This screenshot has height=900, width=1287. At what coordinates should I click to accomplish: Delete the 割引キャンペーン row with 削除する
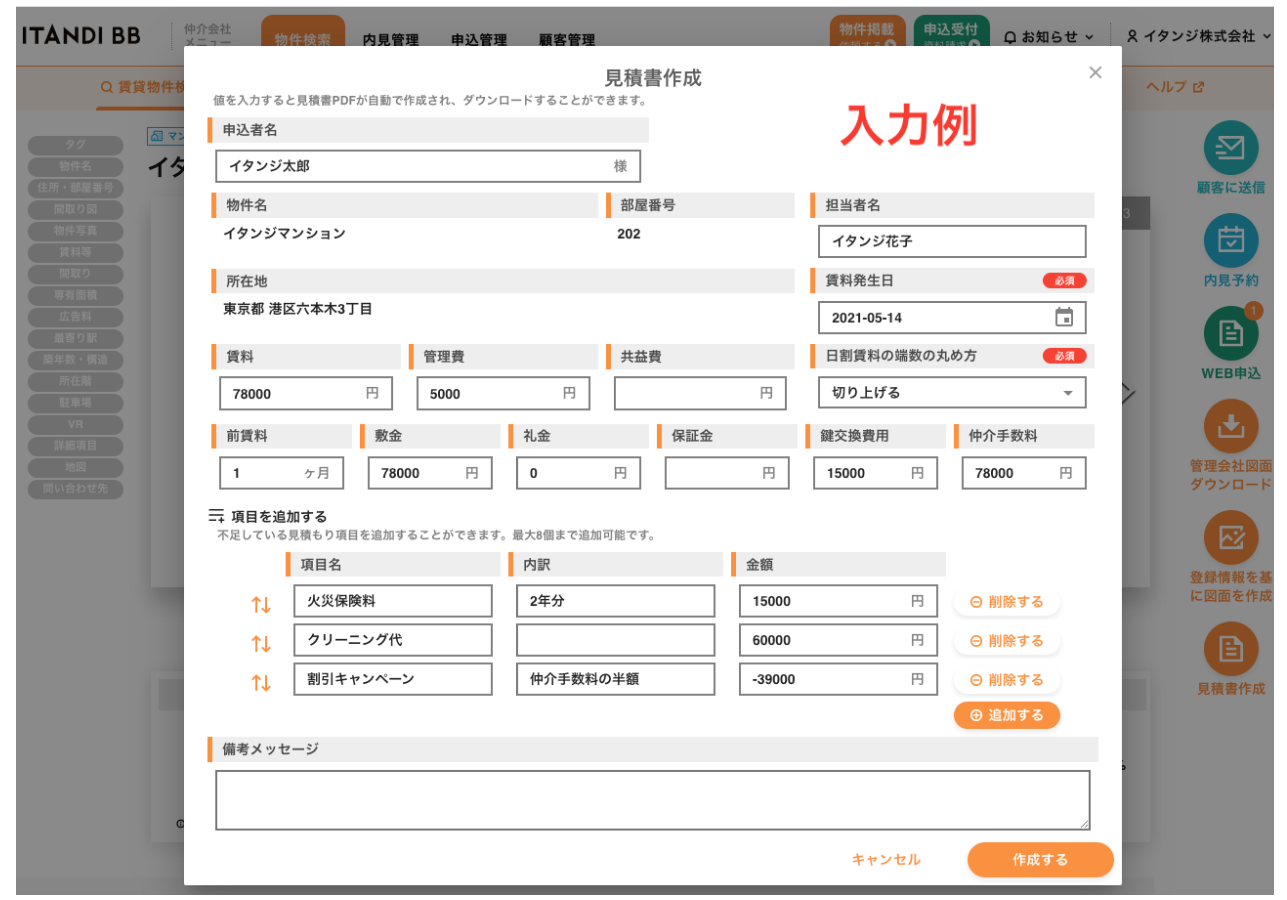(1007, 680)
